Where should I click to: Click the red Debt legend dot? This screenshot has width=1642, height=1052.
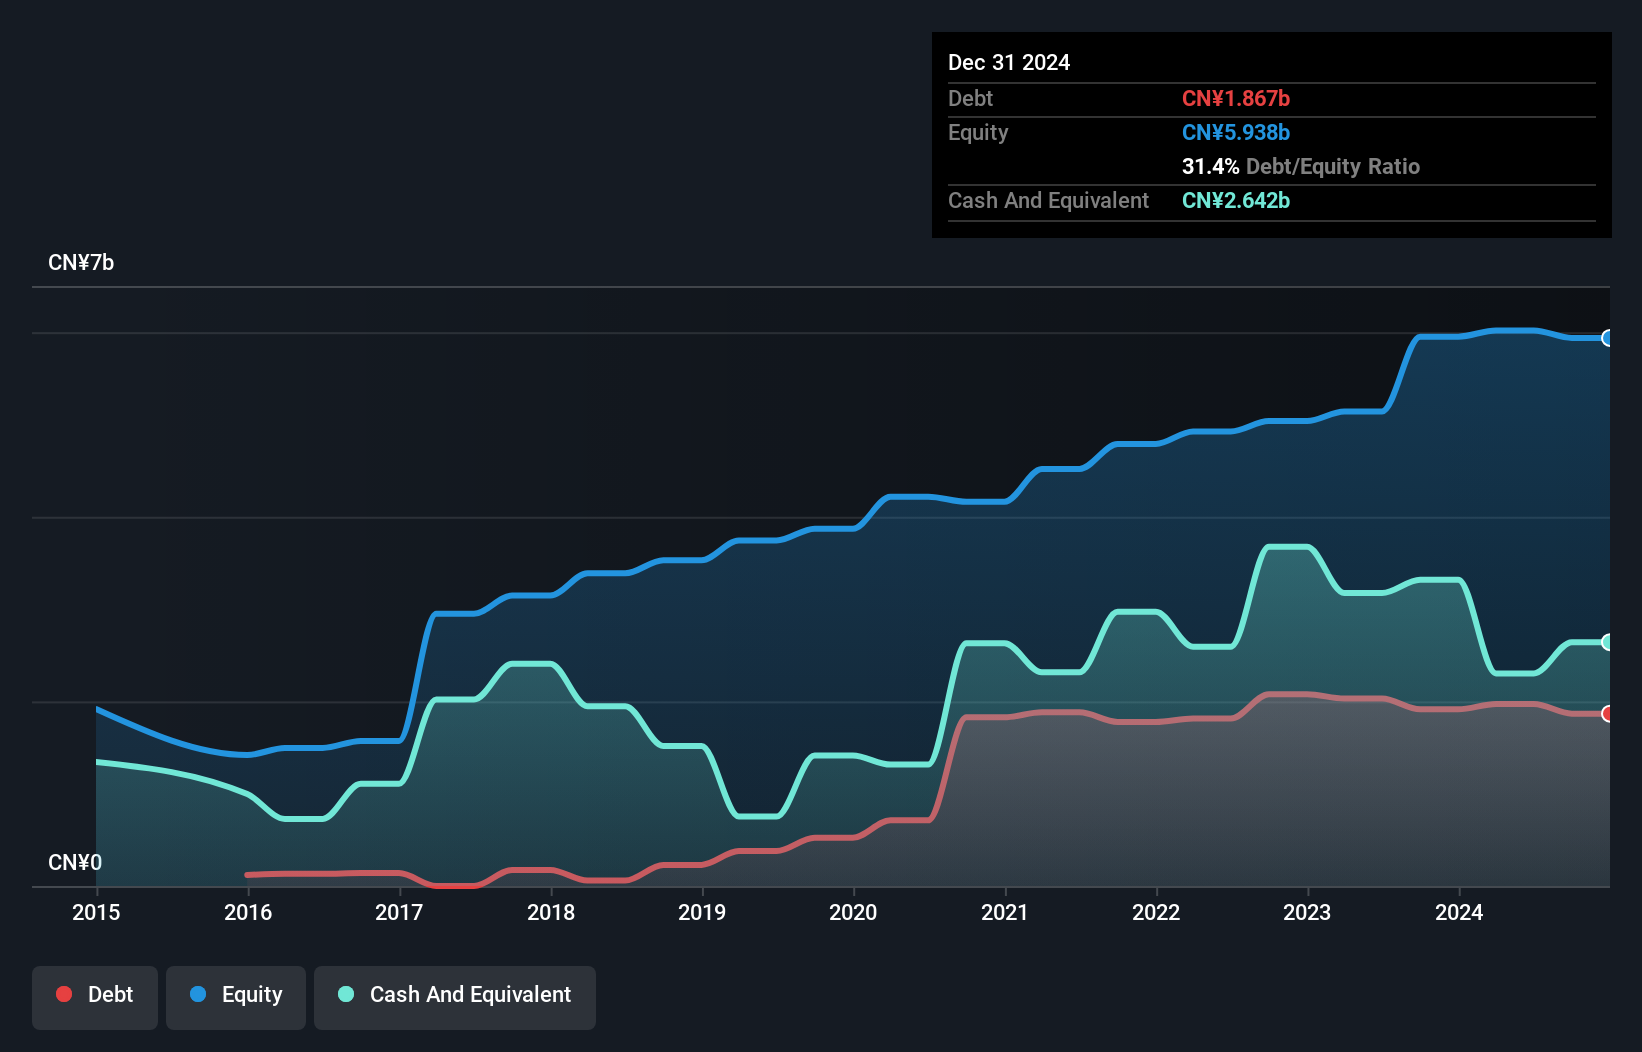(x=64, y=994)
